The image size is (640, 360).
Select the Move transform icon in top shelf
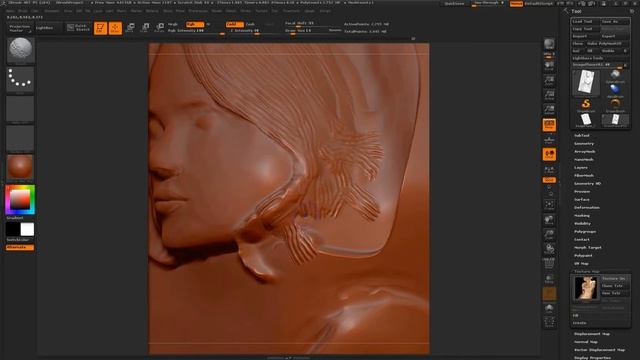point(130,28)
